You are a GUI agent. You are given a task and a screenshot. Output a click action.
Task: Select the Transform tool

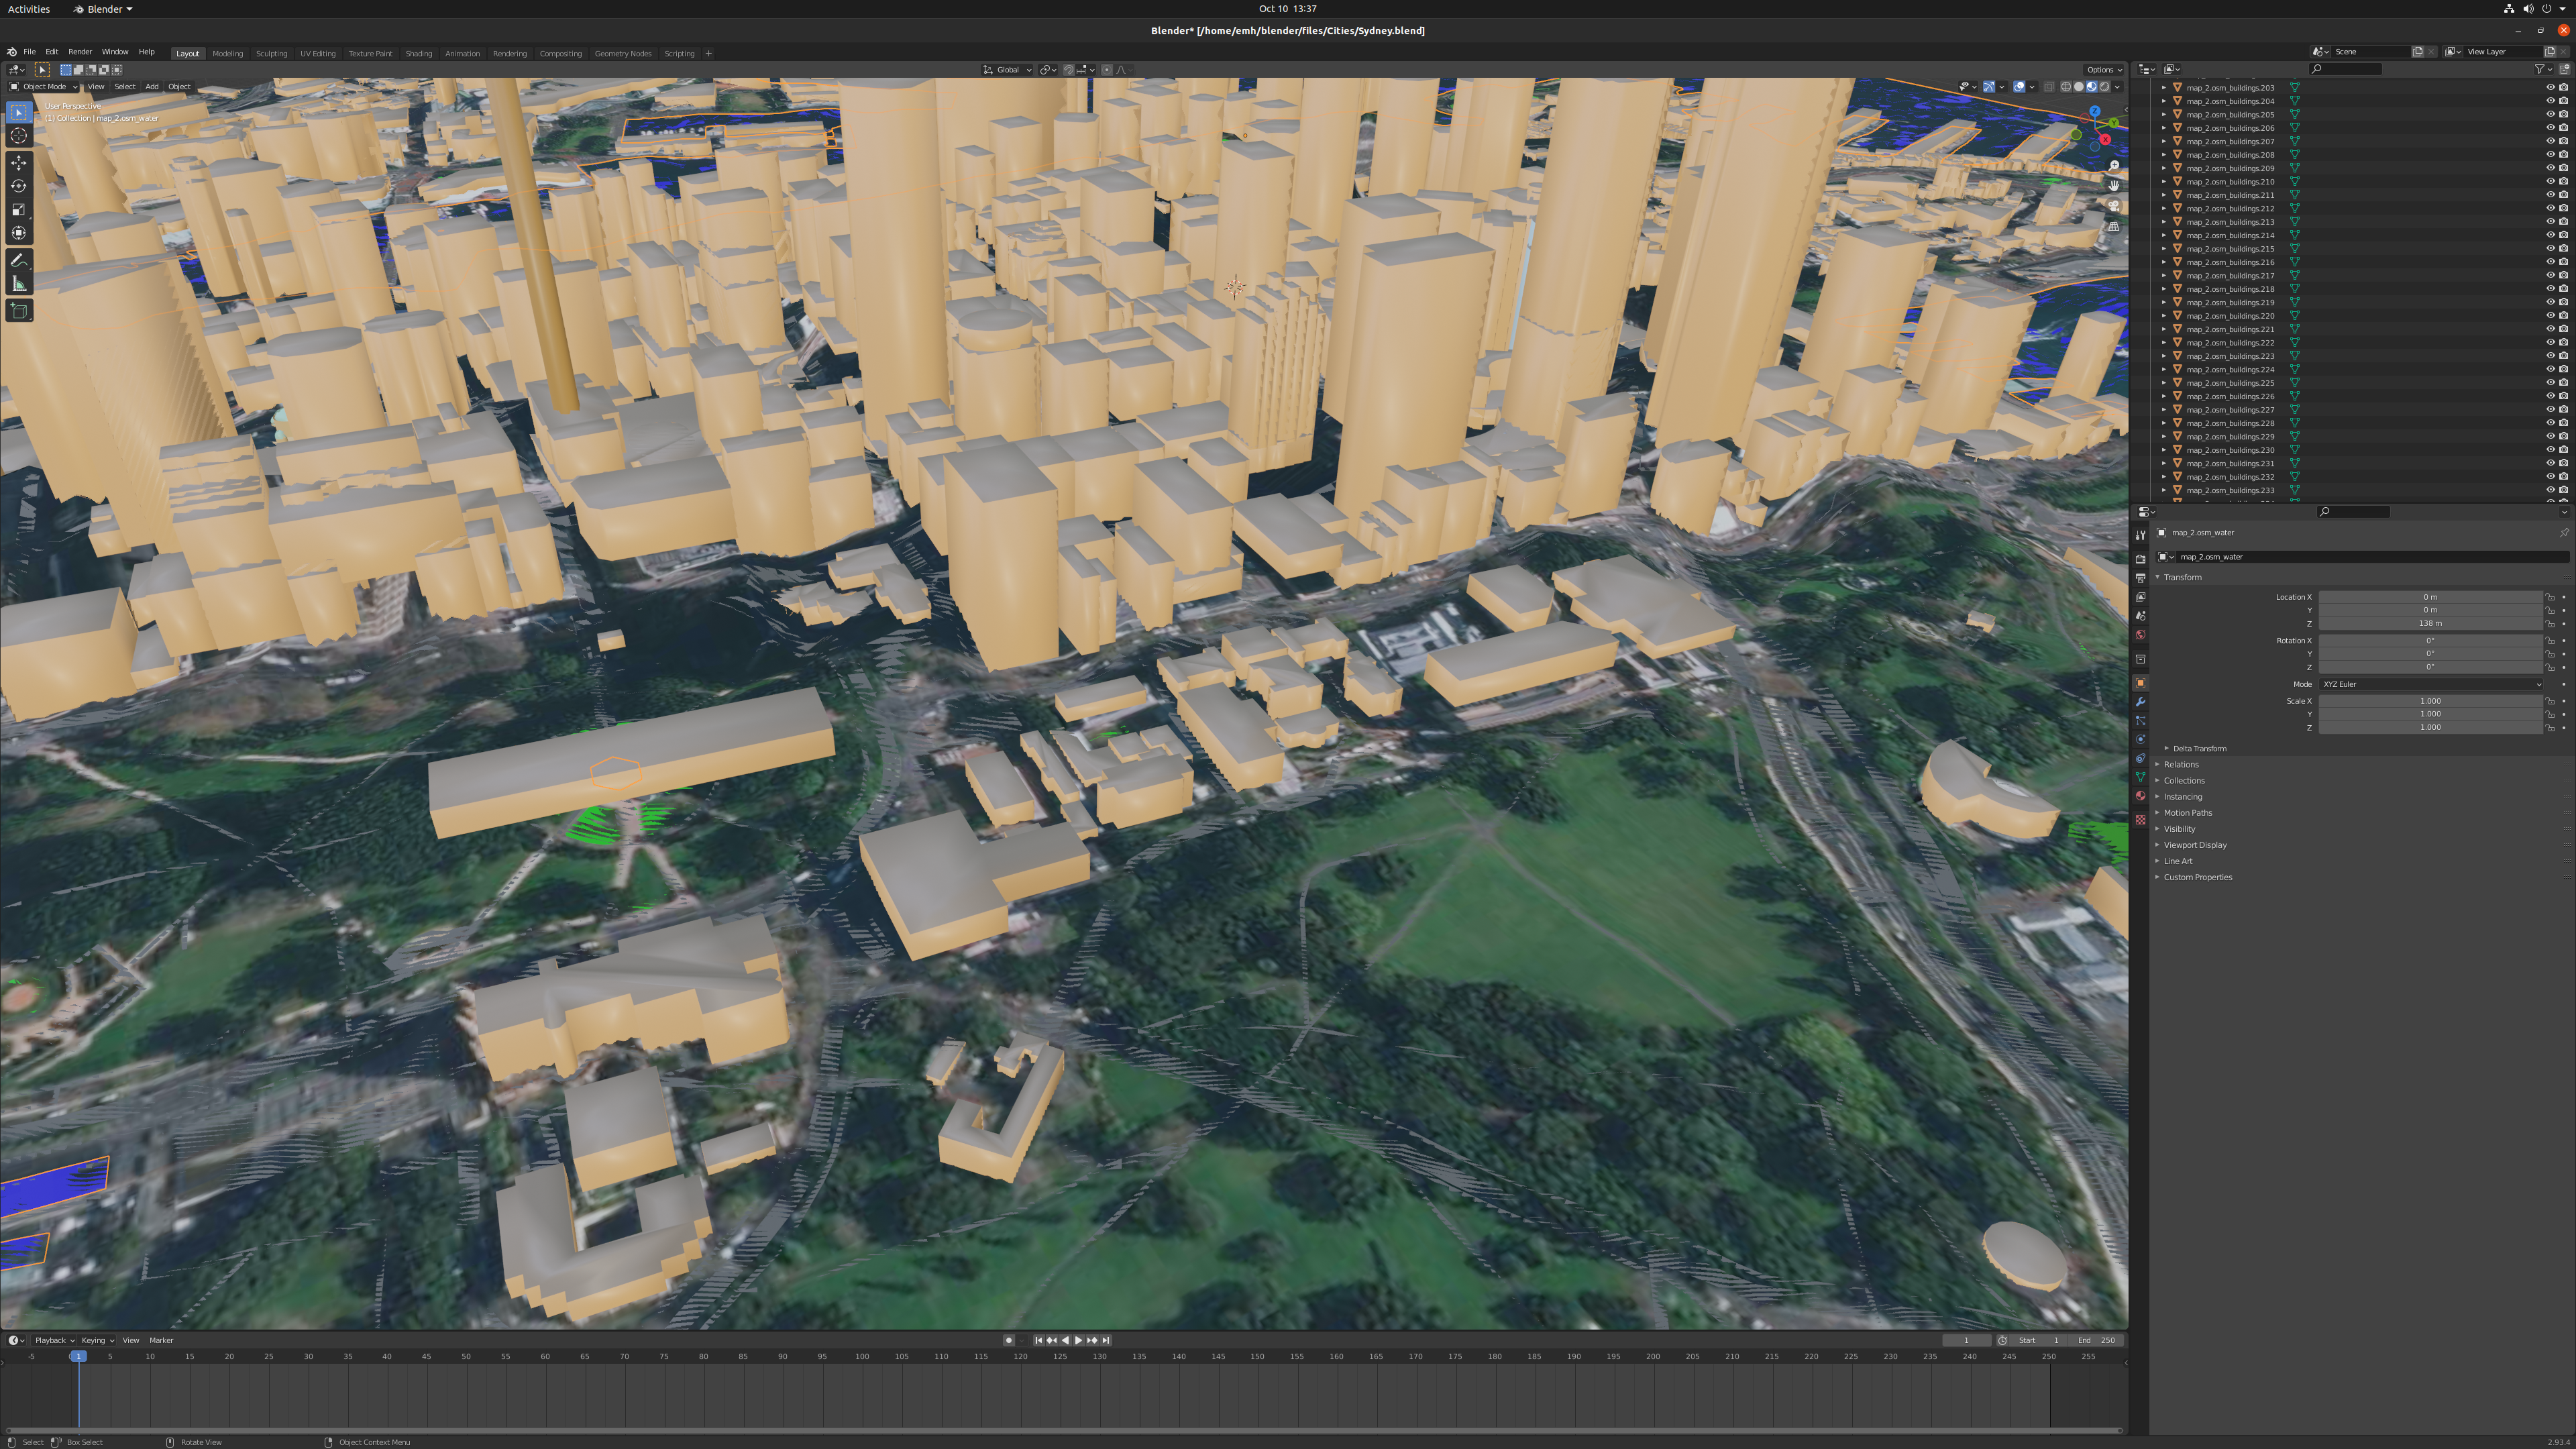pos(19,233)
